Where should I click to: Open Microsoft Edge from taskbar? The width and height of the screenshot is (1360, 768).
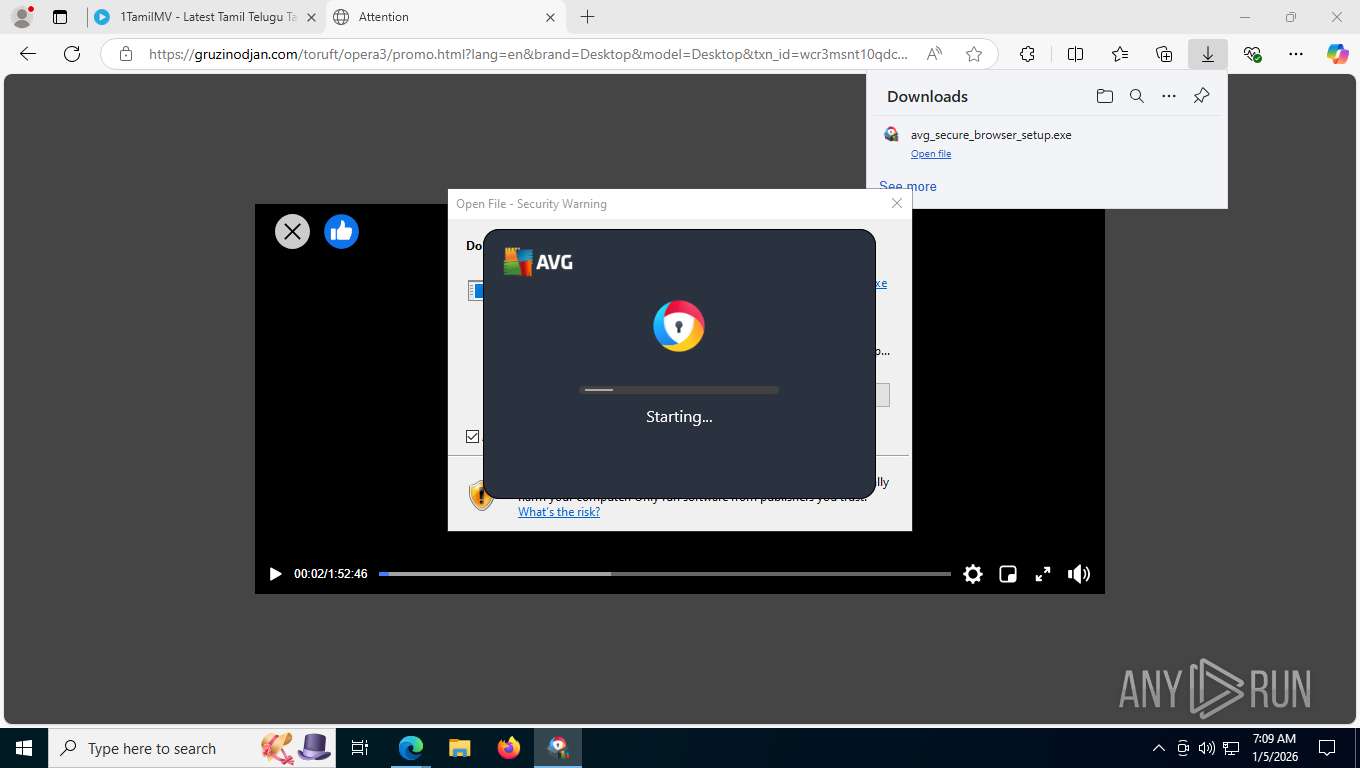pos(410,748)
